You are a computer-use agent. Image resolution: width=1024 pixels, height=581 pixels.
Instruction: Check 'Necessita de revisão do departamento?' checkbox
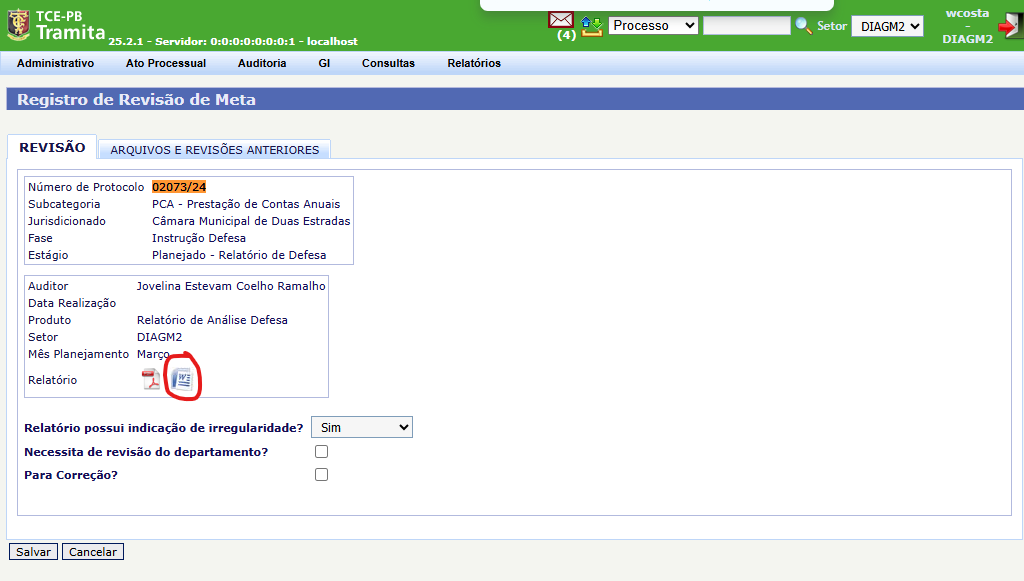[x=321, y=452]
